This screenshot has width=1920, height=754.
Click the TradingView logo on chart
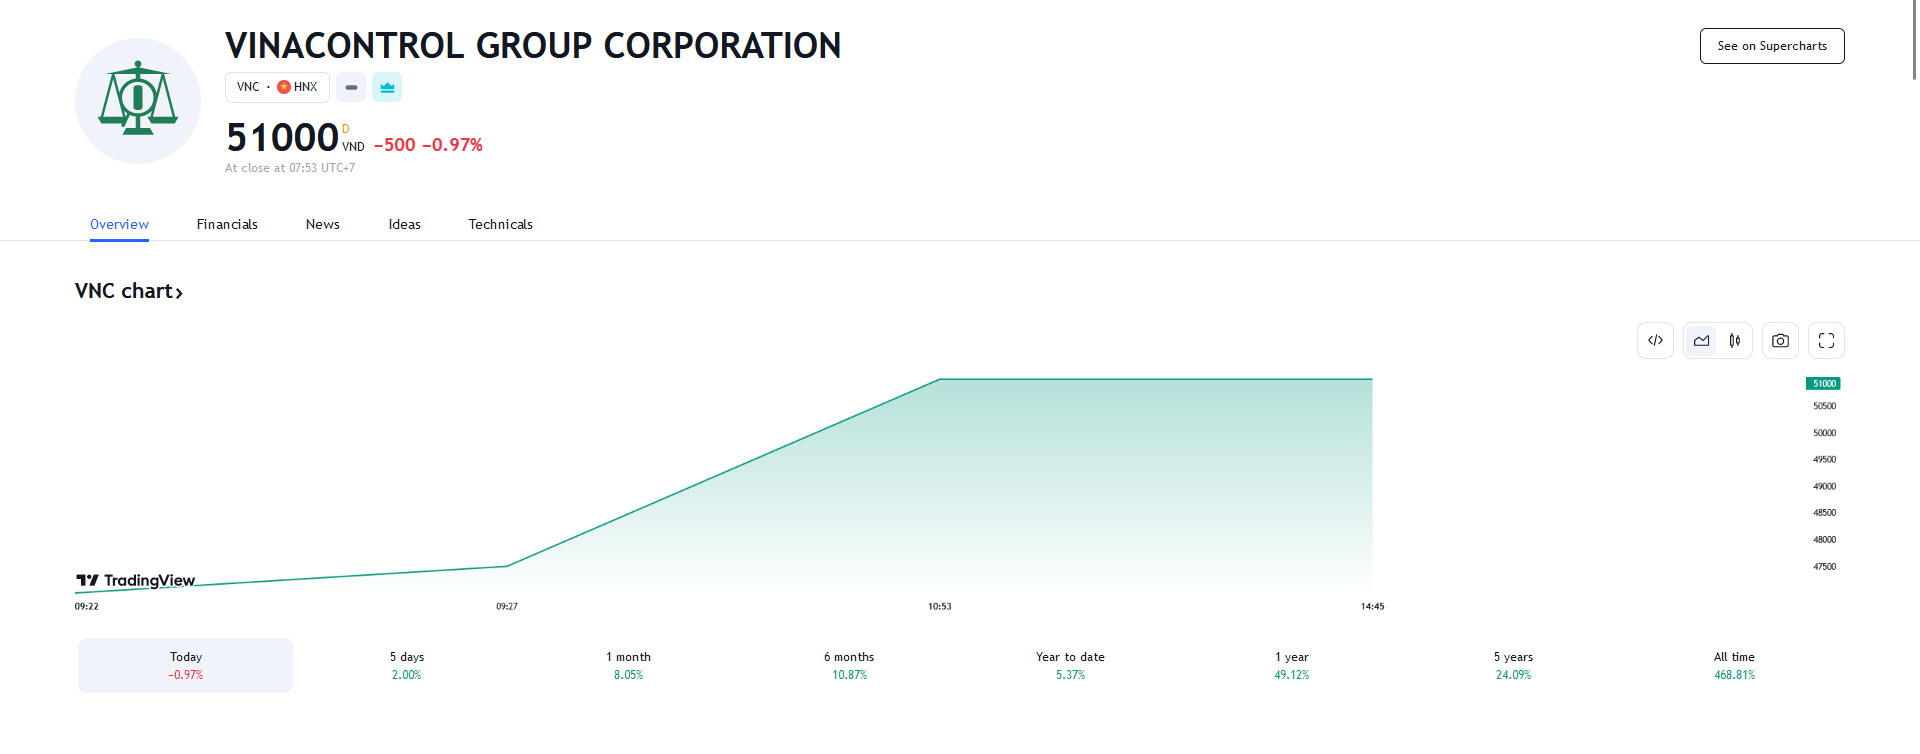[136, 581]
